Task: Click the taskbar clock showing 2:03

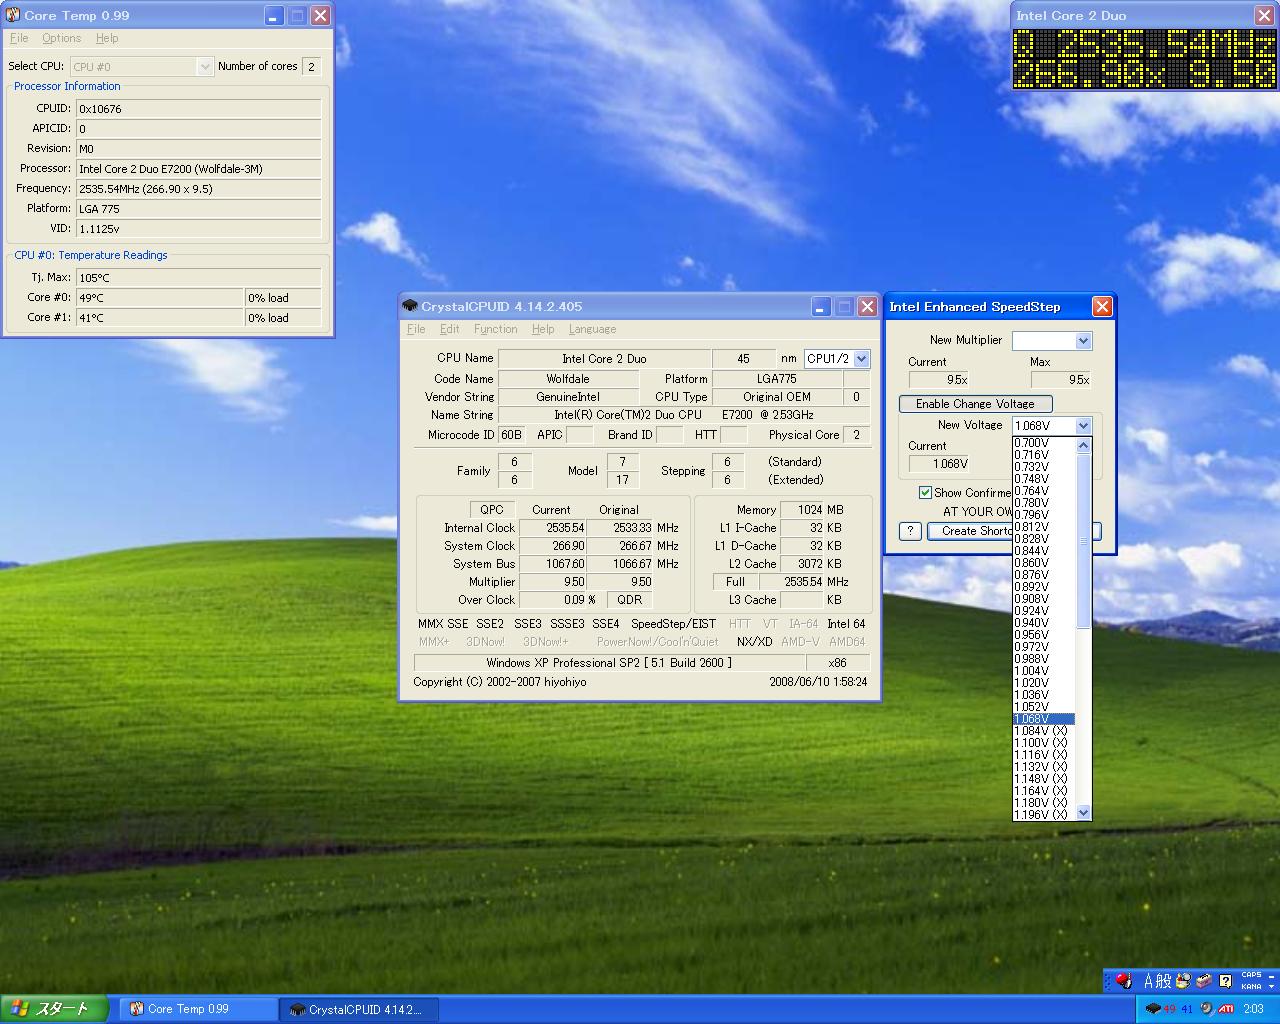Action: coord(1253,1009)
